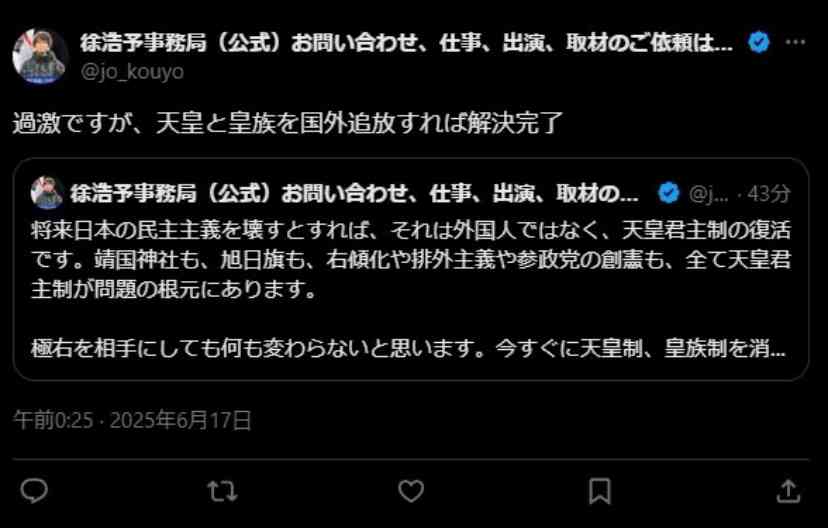Image resolution: width=828 pixels, height=528 pixels.
Task: Click the truncated @j... handle in quote
Action: tap(709, 194)
